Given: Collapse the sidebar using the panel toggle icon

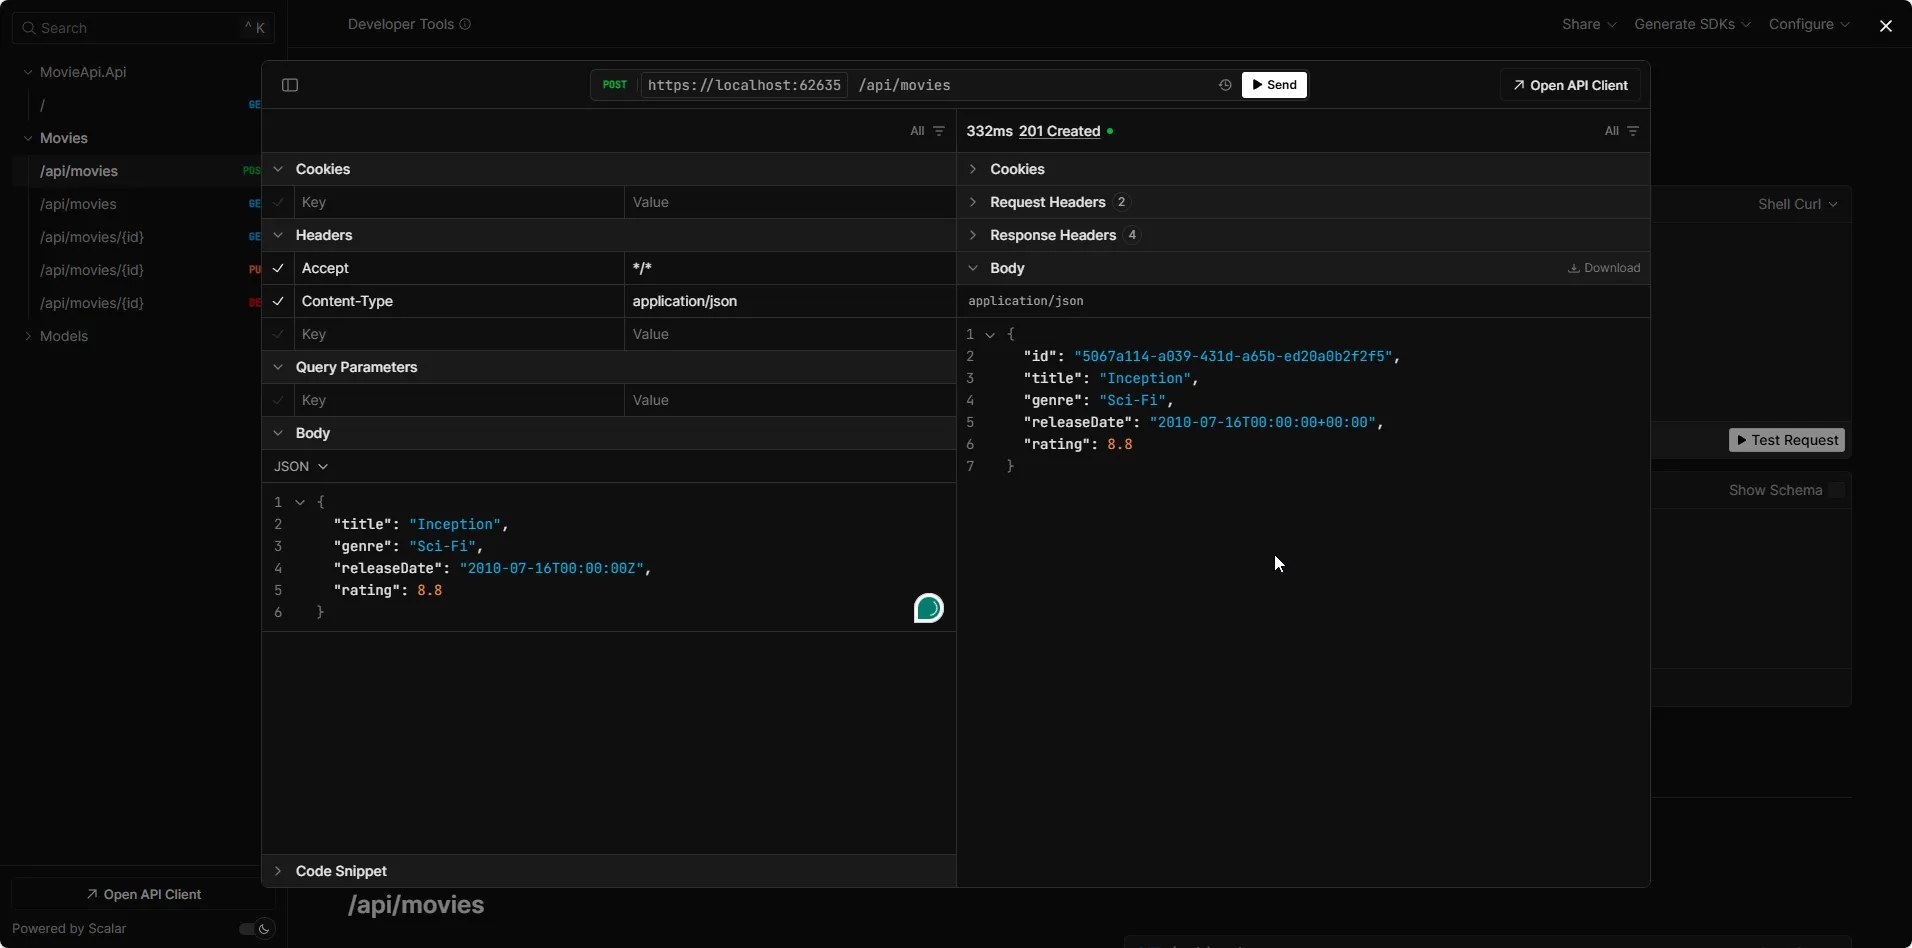Looking at the screenshot, I should 289,85.
